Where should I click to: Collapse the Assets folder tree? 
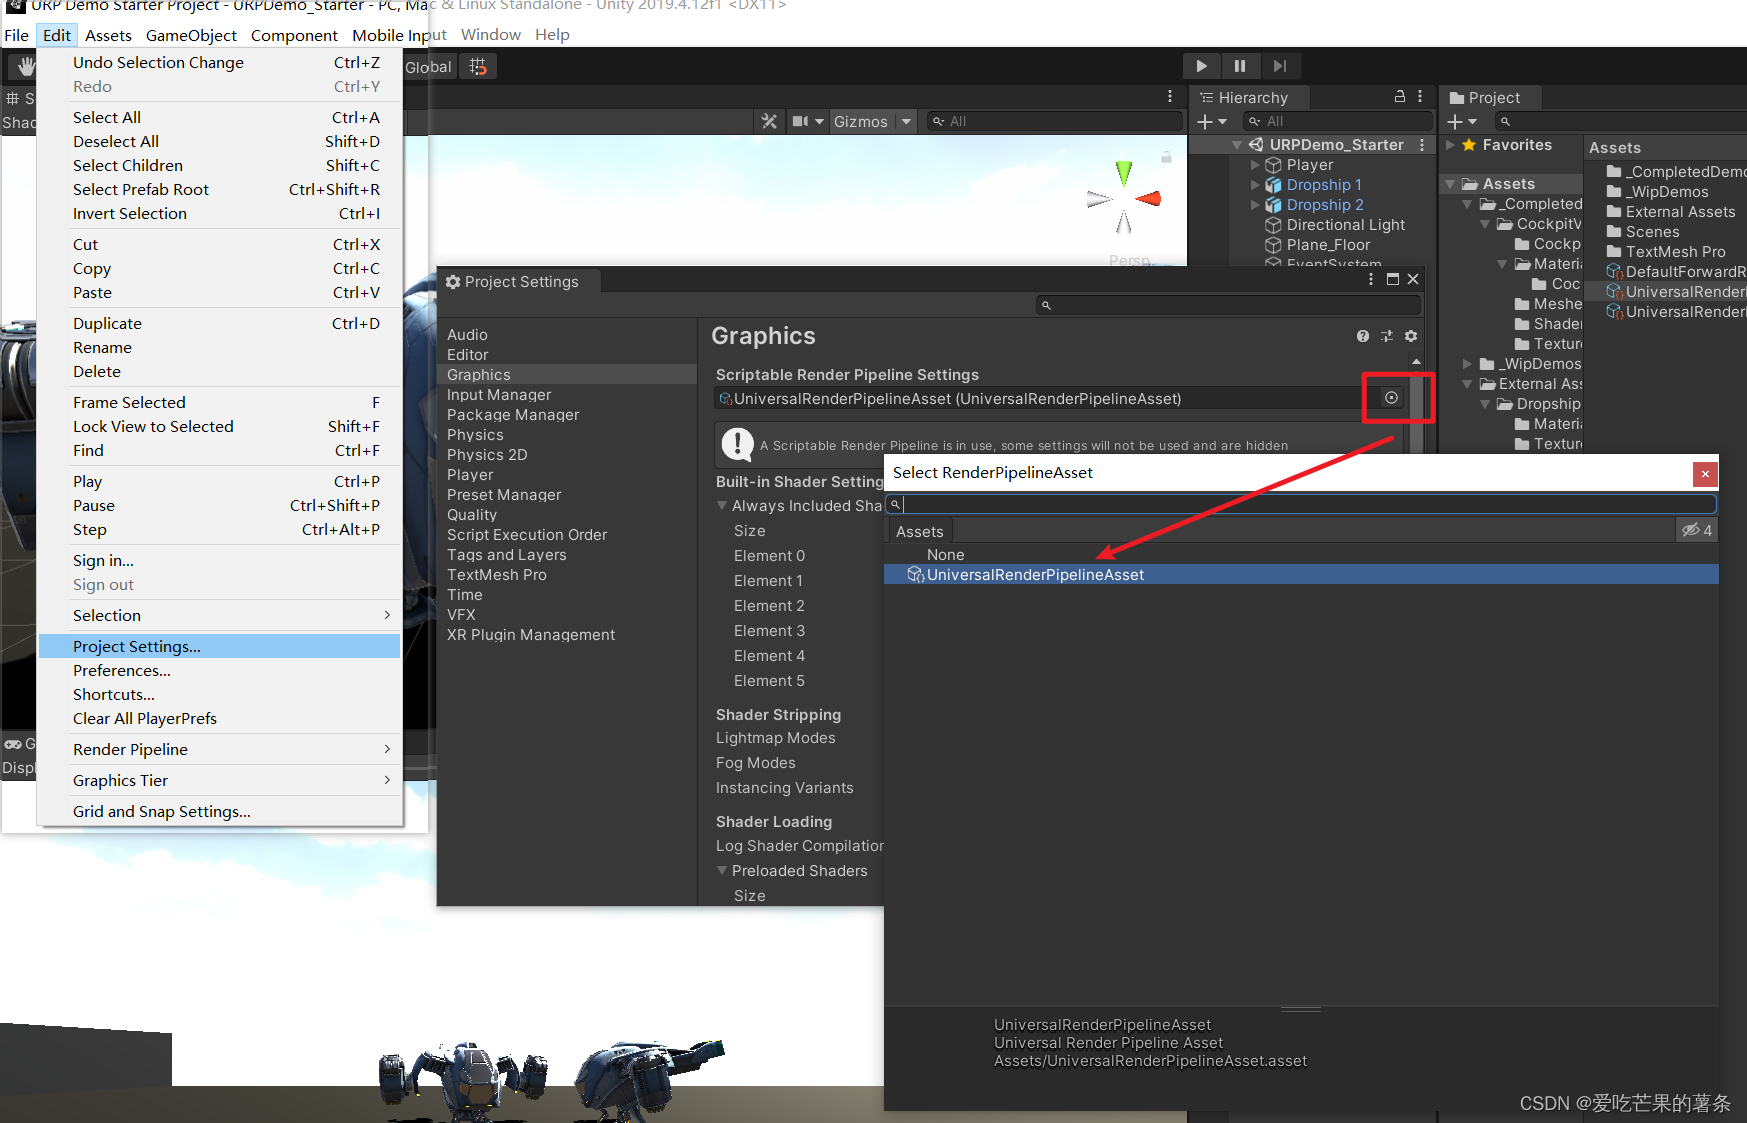(x=1451, y=184)
